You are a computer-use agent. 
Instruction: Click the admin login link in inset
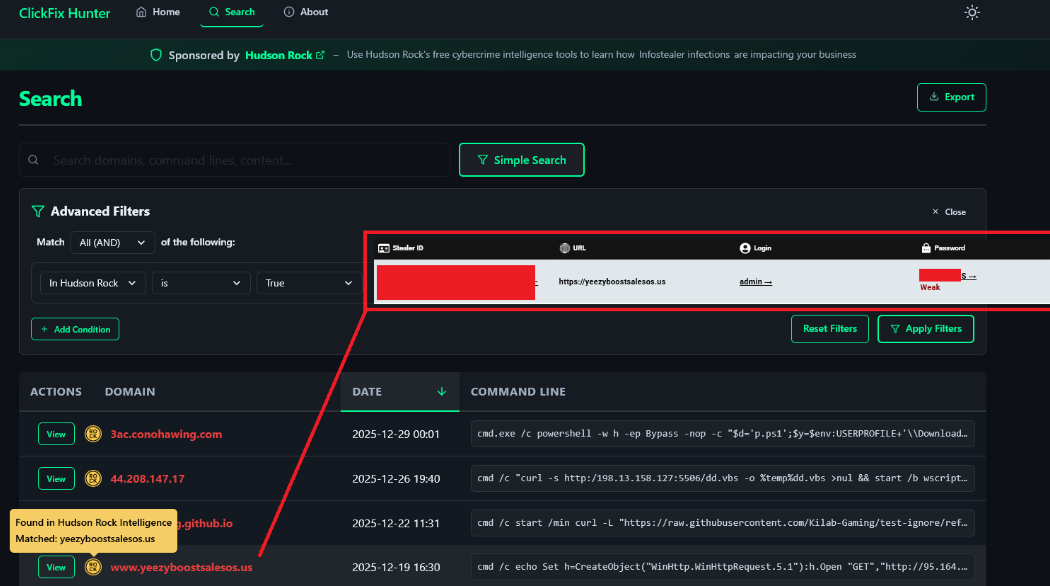755,282
